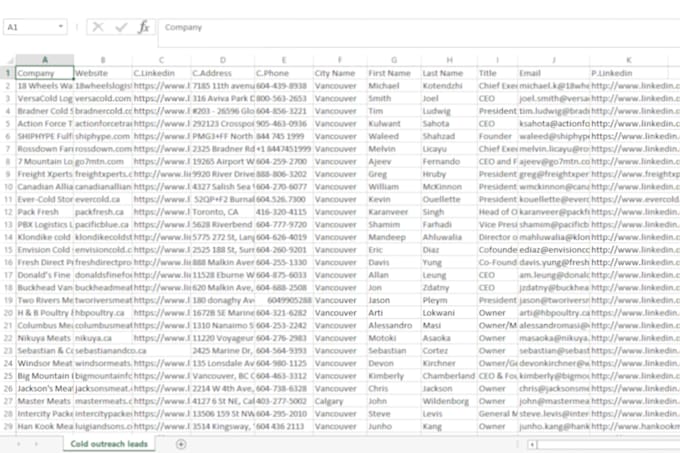Image resolution: width=680 pixels, height=453 pixels.
Task: Select column B header
Action: (103, 60)
